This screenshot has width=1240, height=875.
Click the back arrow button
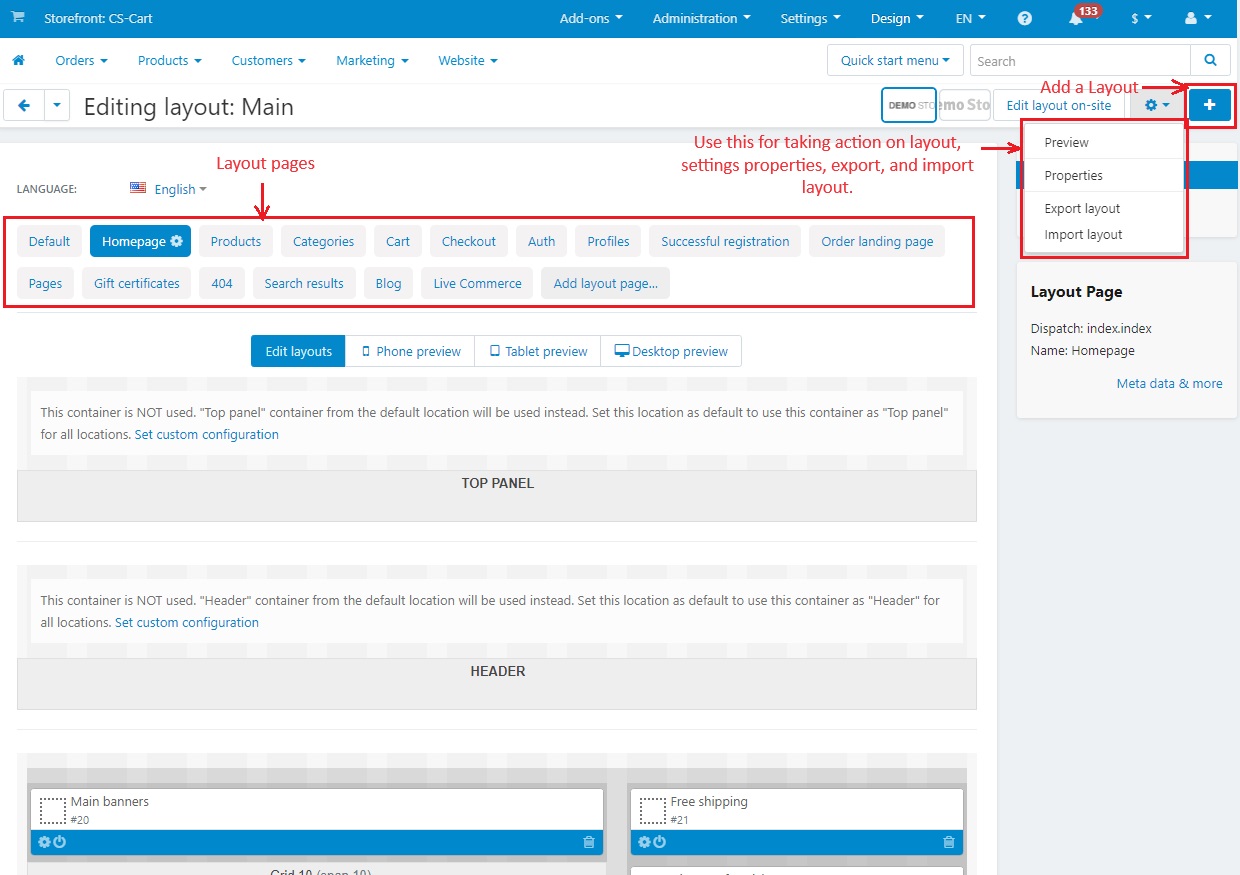[24, 105]
